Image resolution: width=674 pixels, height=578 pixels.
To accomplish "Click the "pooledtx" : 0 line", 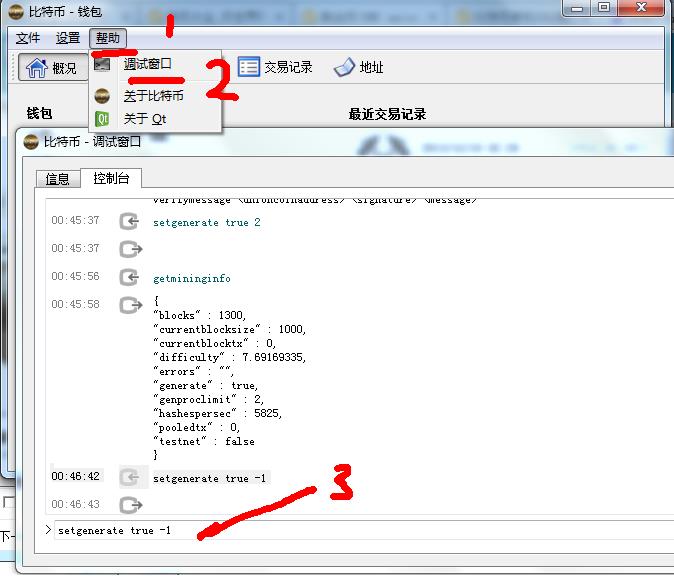I will pyautogui.click(x=196, y=428).
